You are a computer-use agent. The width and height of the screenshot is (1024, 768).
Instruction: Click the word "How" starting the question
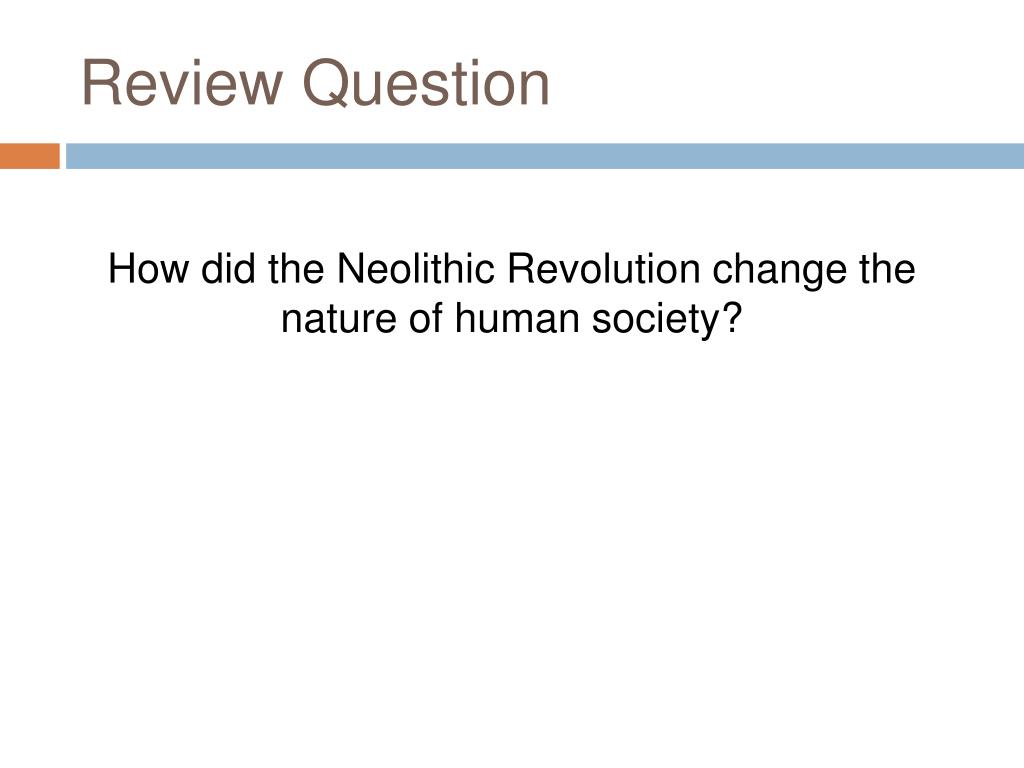tap(148, 268)
